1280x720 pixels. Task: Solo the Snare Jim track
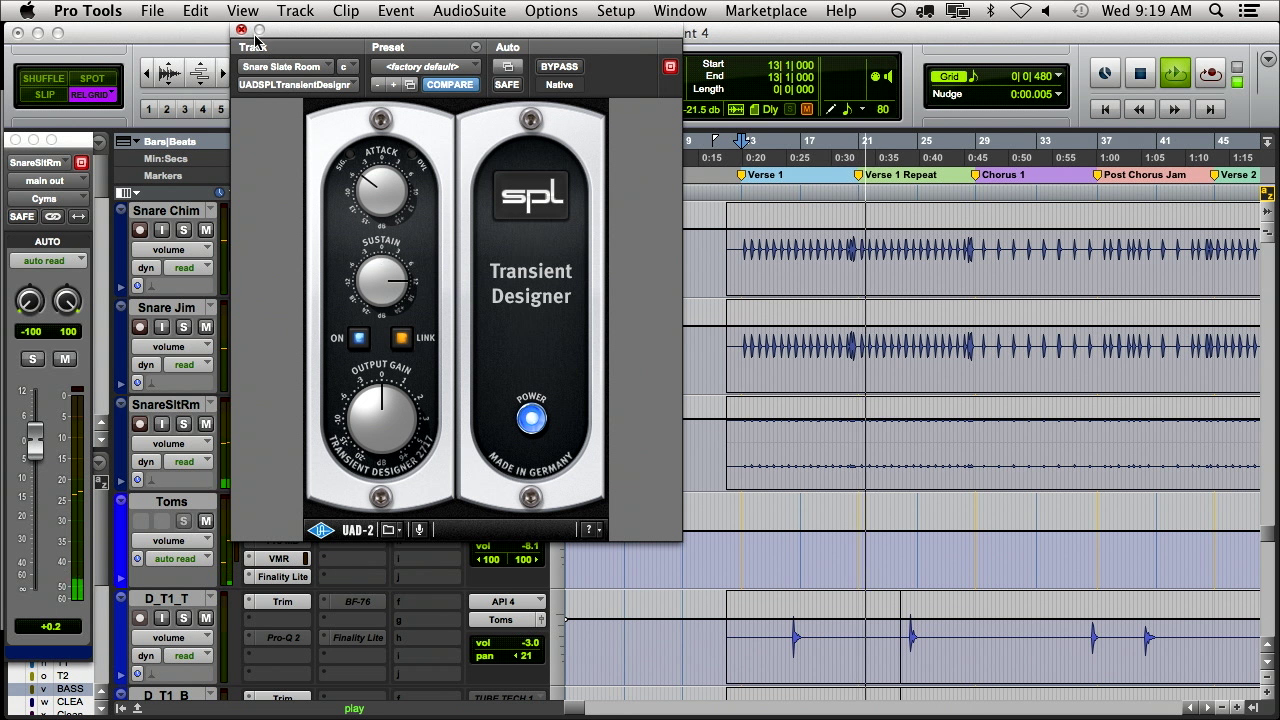(184, 327)
